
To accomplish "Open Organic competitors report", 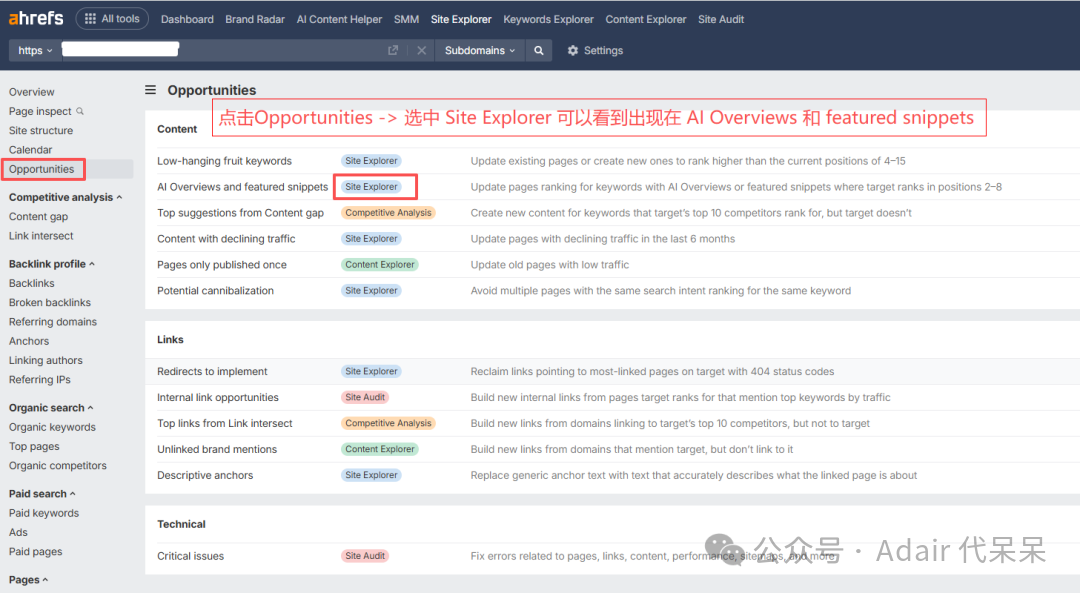I will [x=58, y=466].
